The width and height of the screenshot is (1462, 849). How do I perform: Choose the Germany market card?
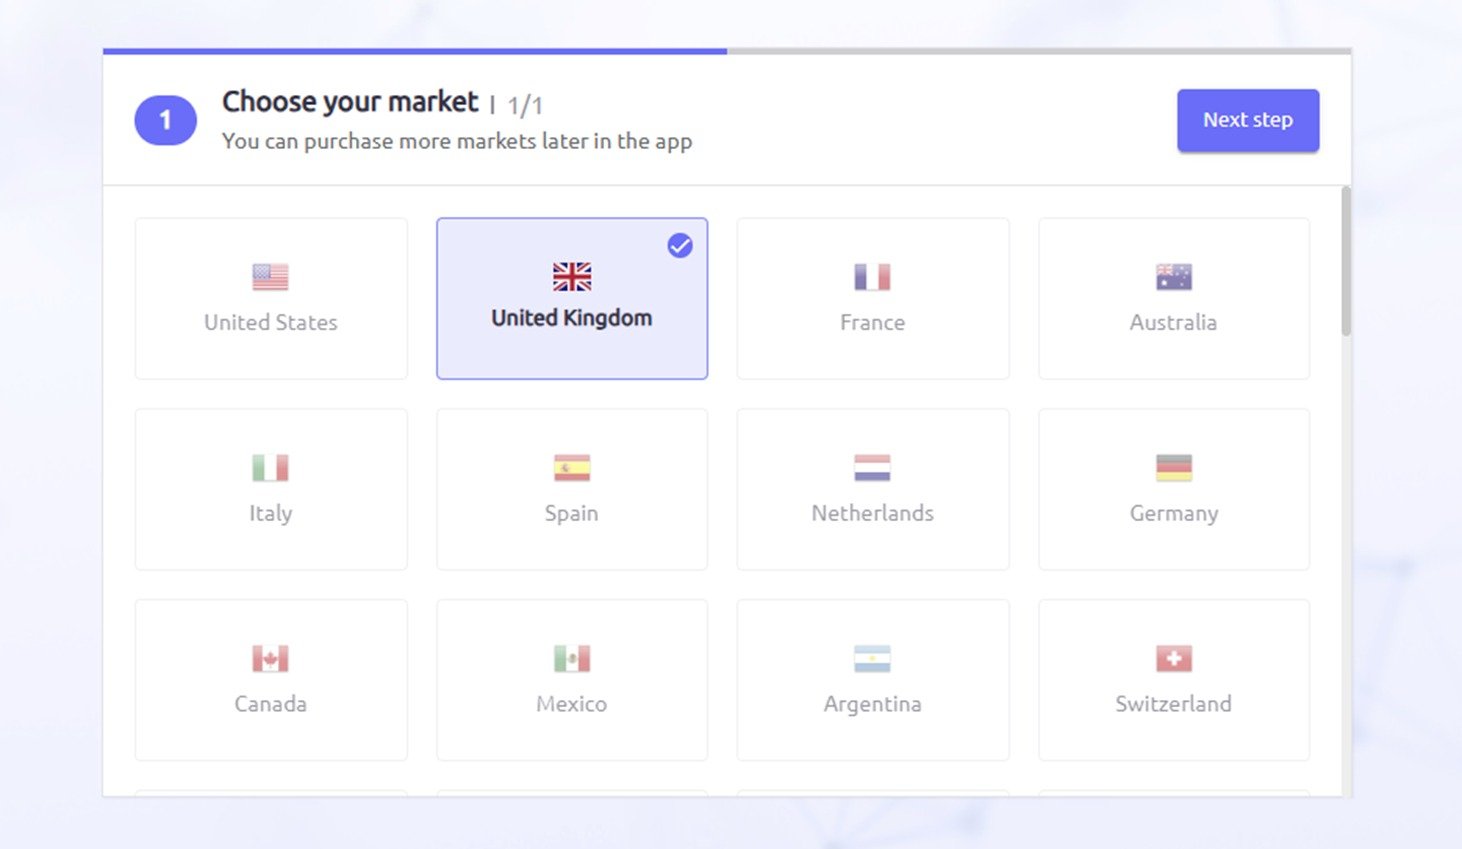[1173, 489]
